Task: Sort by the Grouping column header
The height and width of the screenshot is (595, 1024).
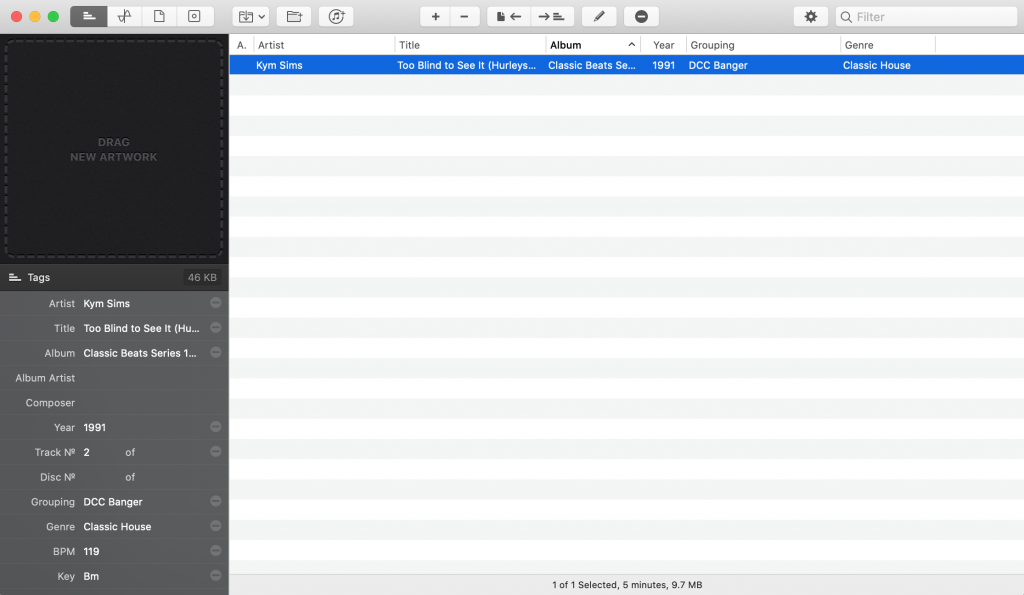Action: pyautogui.click(x=763, y=45)
